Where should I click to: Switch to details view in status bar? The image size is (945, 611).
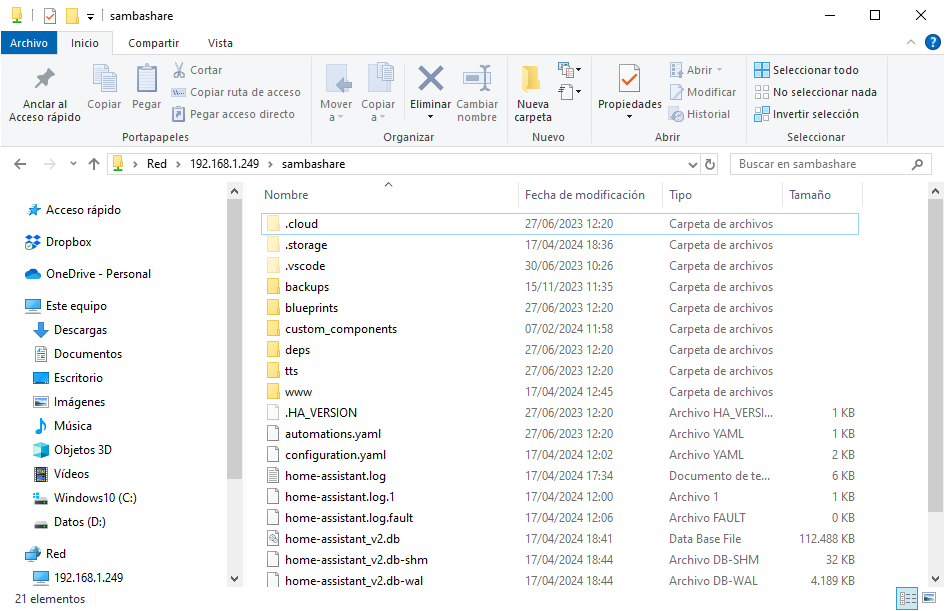coord(907,598)
